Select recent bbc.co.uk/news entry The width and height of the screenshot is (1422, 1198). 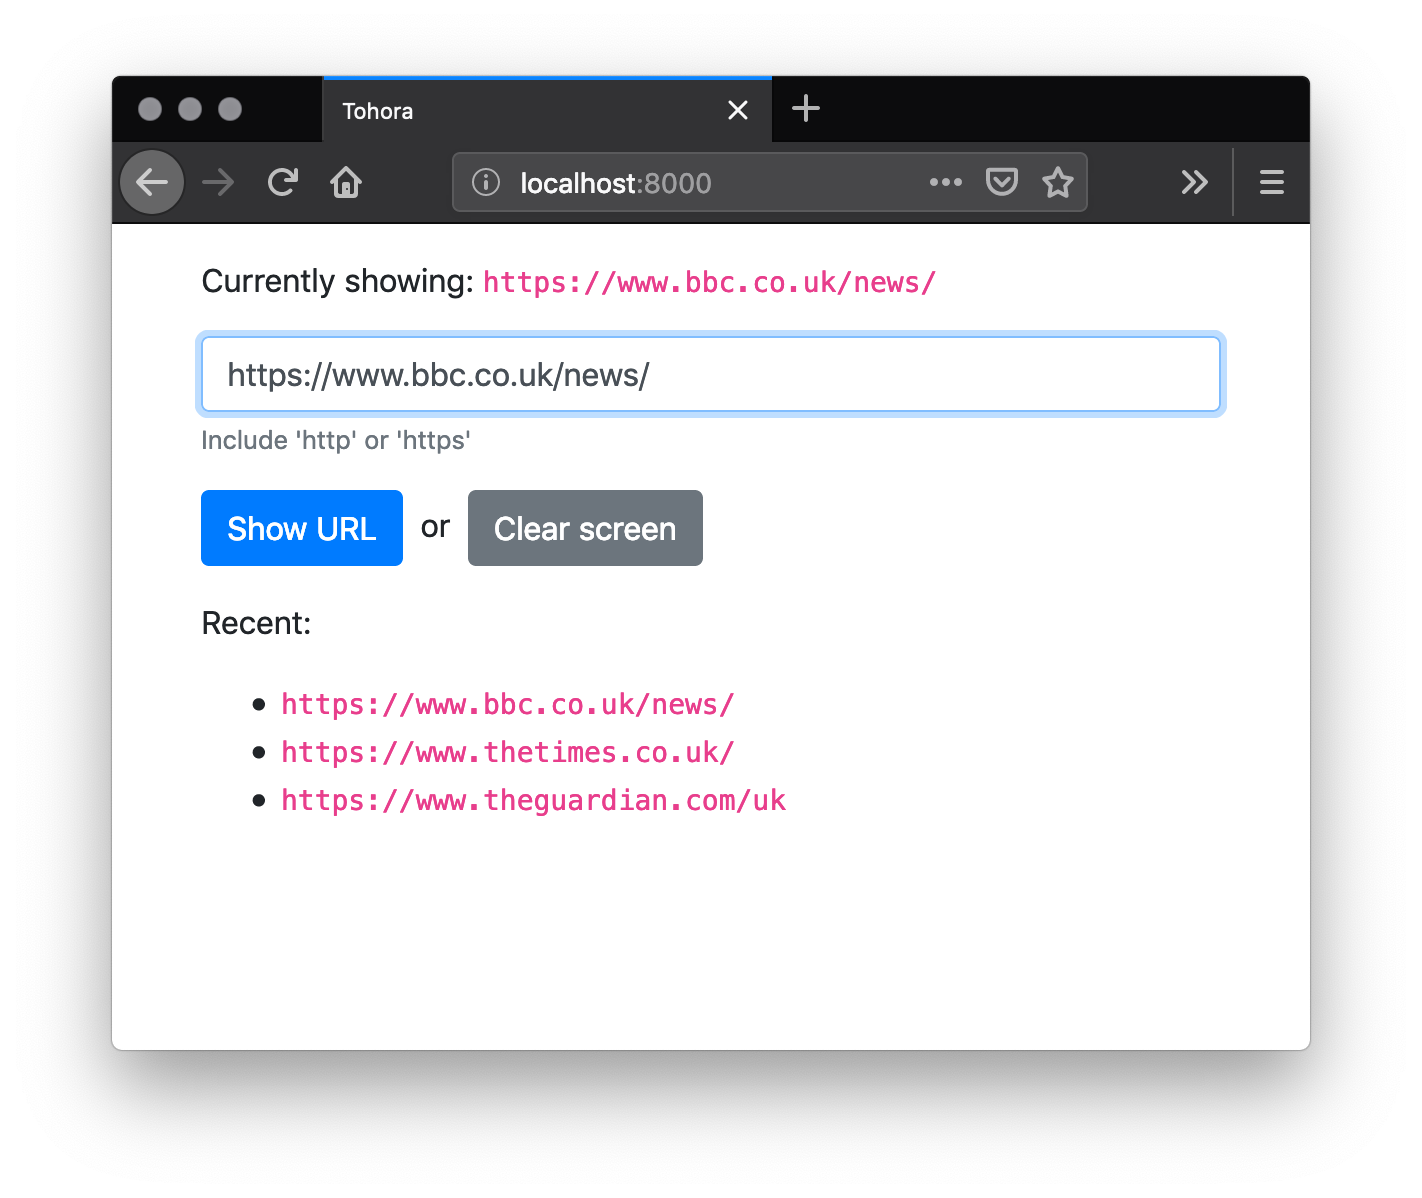508,704
